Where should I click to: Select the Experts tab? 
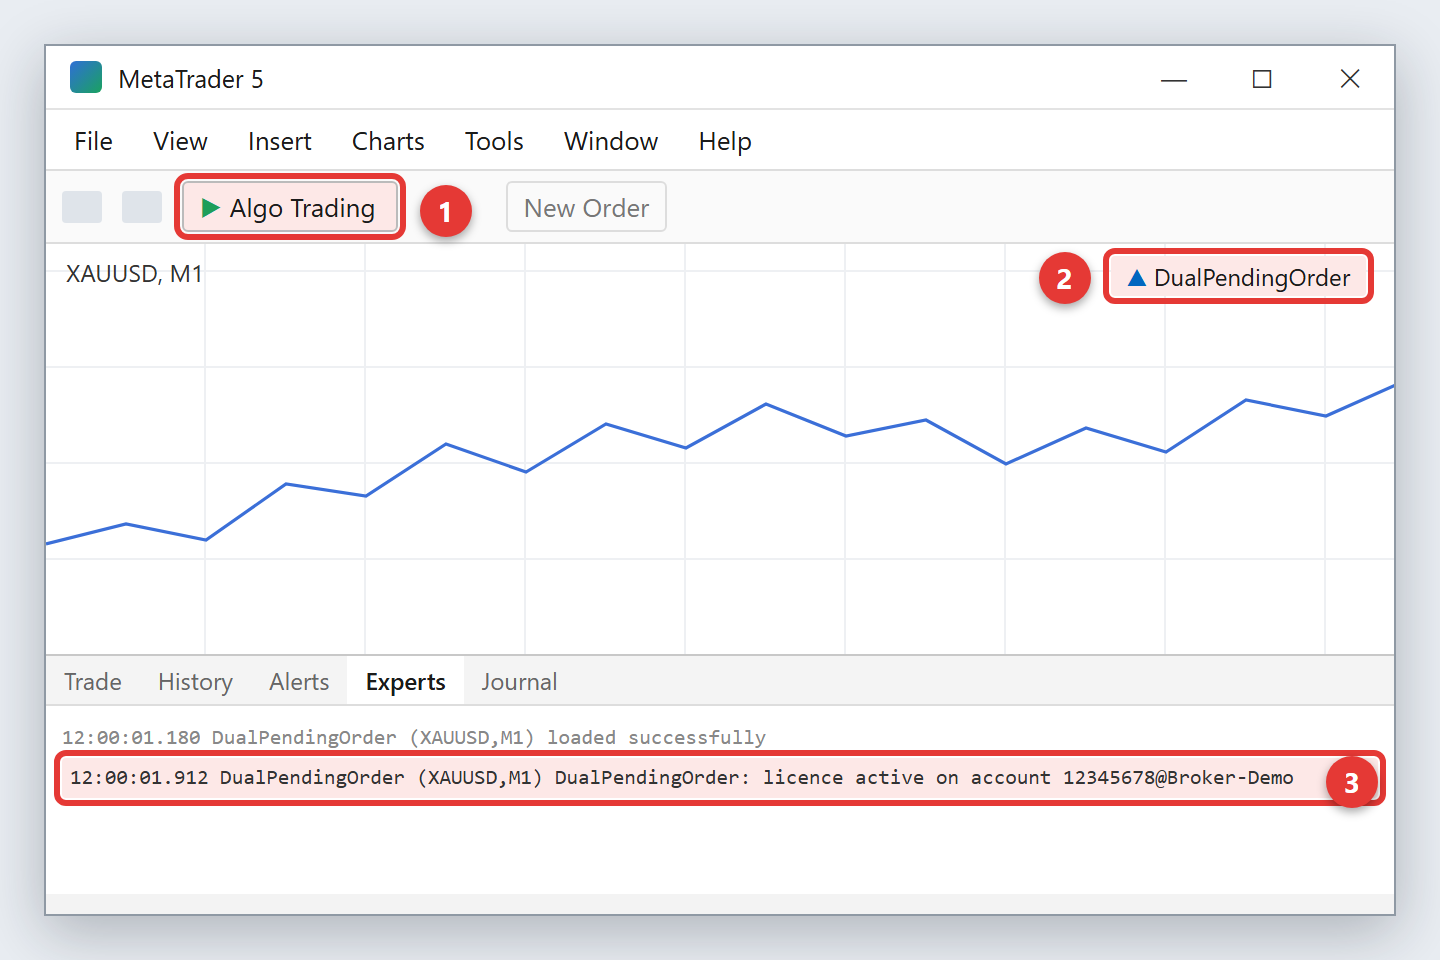405,682
